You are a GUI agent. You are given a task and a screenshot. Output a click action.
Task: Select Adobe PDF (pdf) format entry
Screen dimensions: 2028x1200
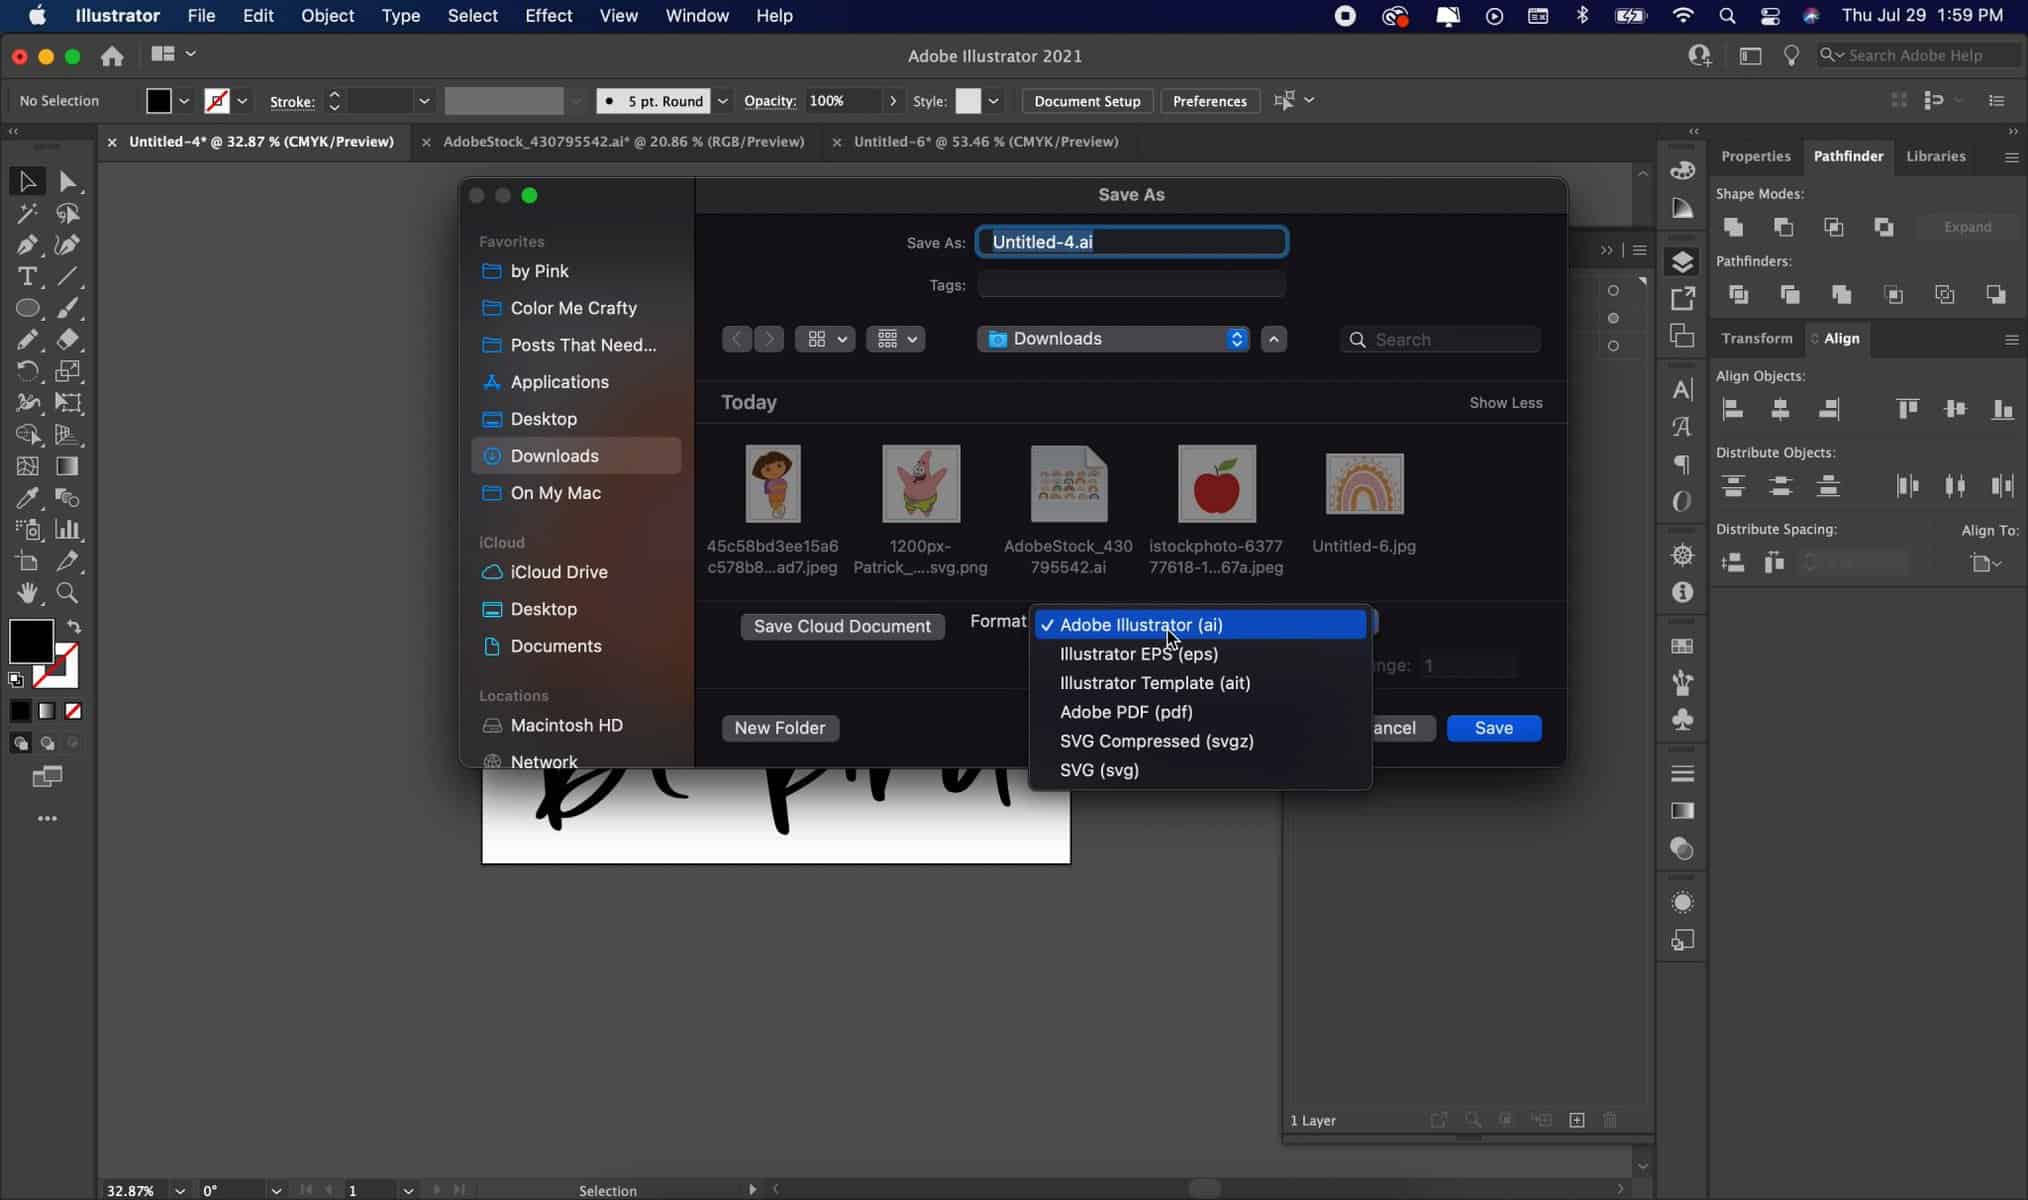coord(1127,711)
